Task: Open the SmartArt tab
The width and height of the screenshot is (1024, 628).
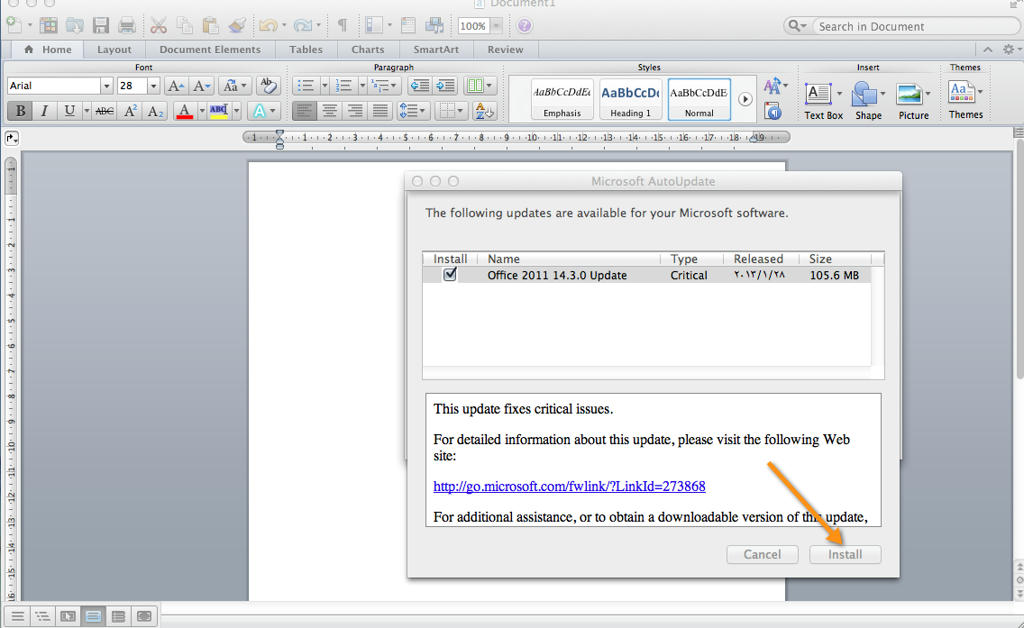Action: tap(436, 50)
